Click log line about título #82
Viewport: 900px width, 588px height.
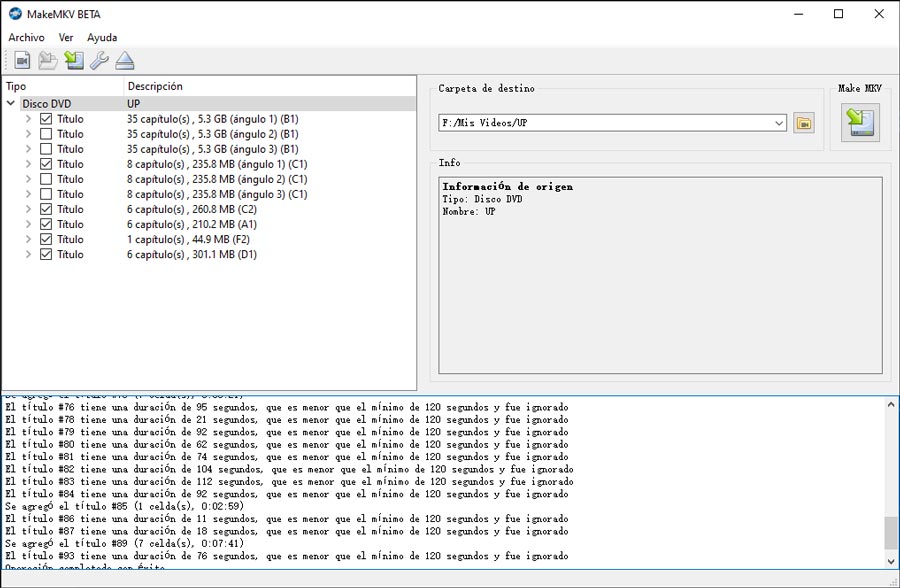coord(289,469)
